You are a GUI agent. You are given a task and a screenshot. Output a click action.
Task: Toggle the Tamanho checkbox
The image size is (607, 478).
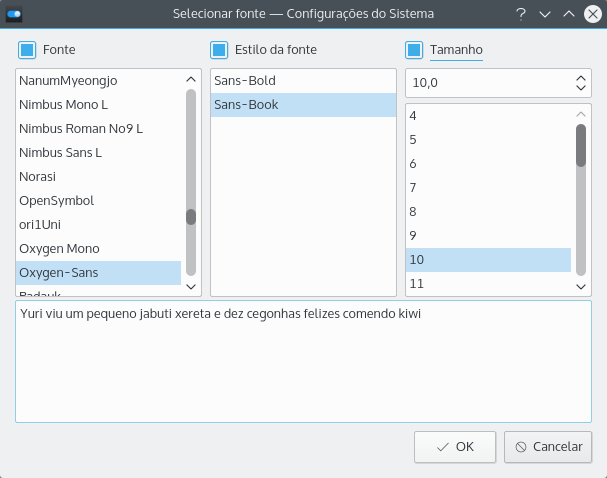click(x=414, y=49)
